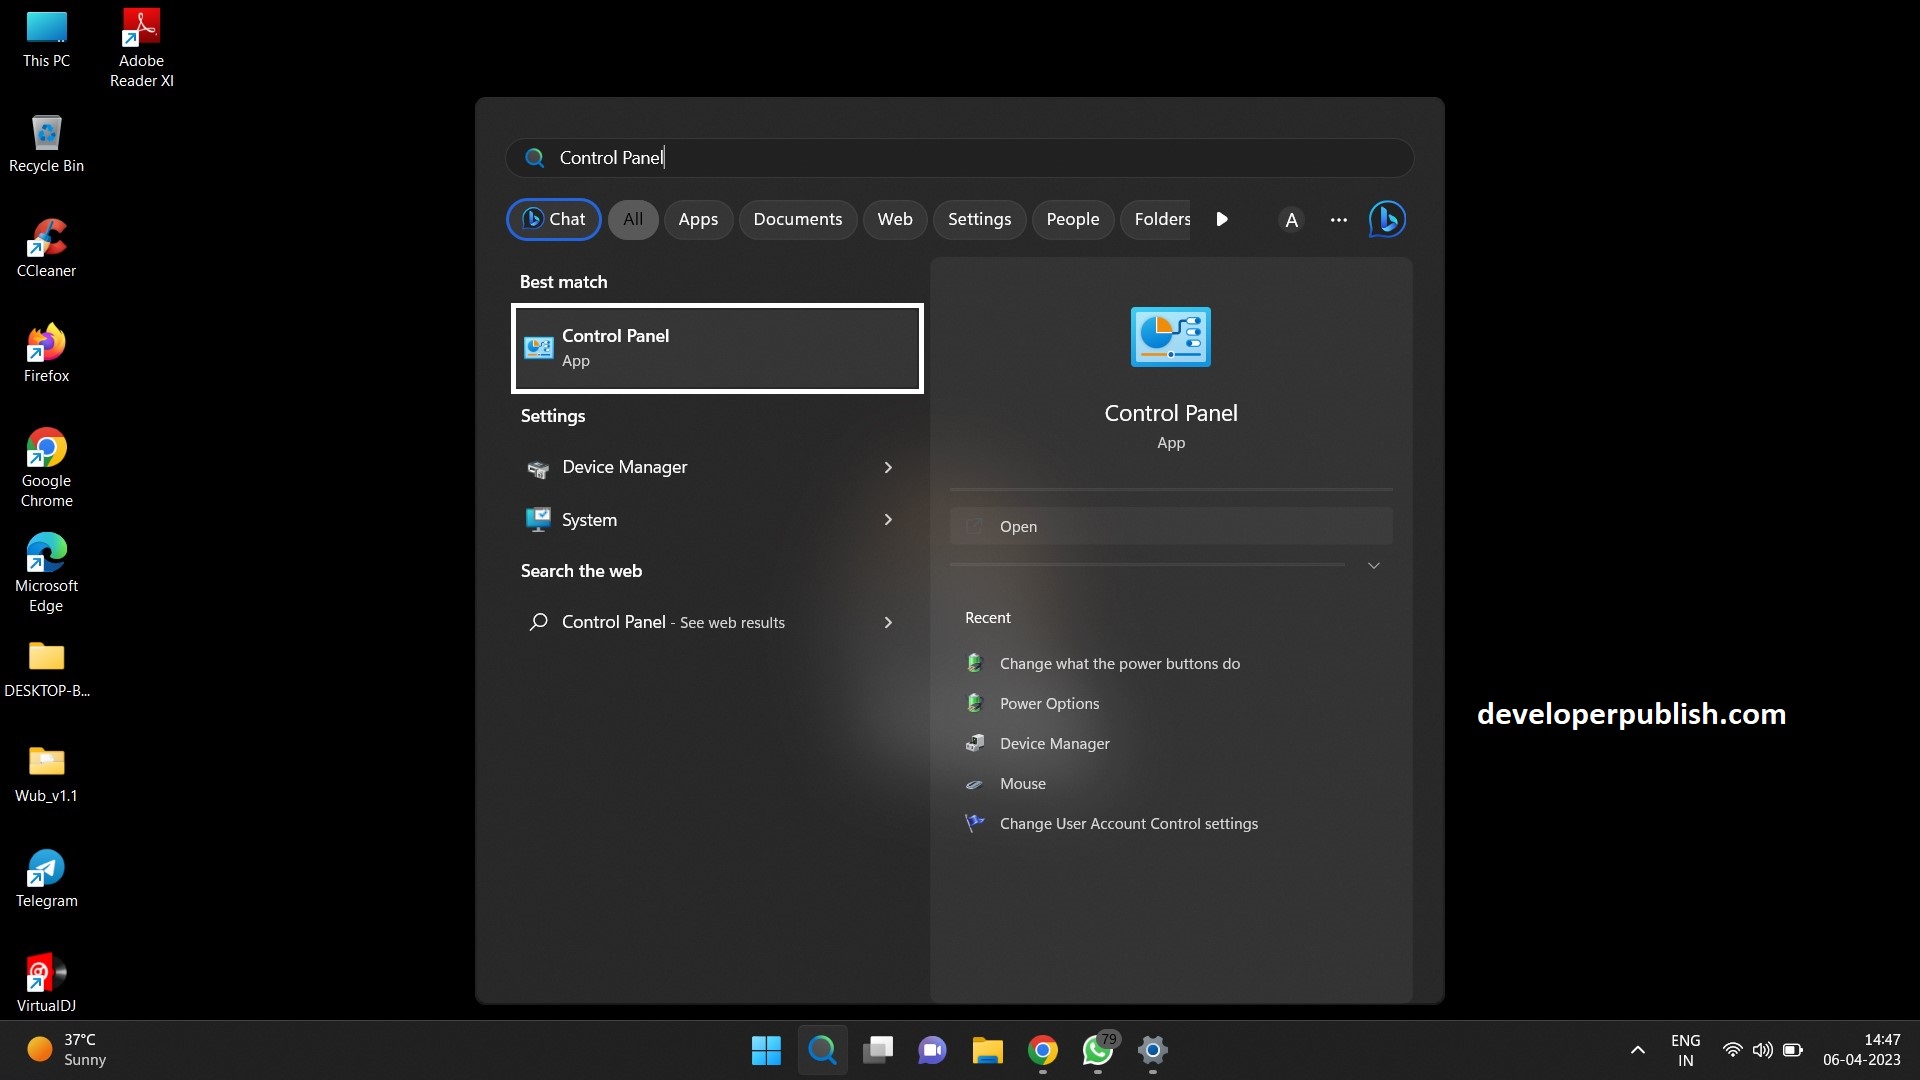Image resolution: width=1920 pixels, height=1080 pixels.
Task: Open Bing Chat from the search bar icon
Action: click(x=1386, y=219)
